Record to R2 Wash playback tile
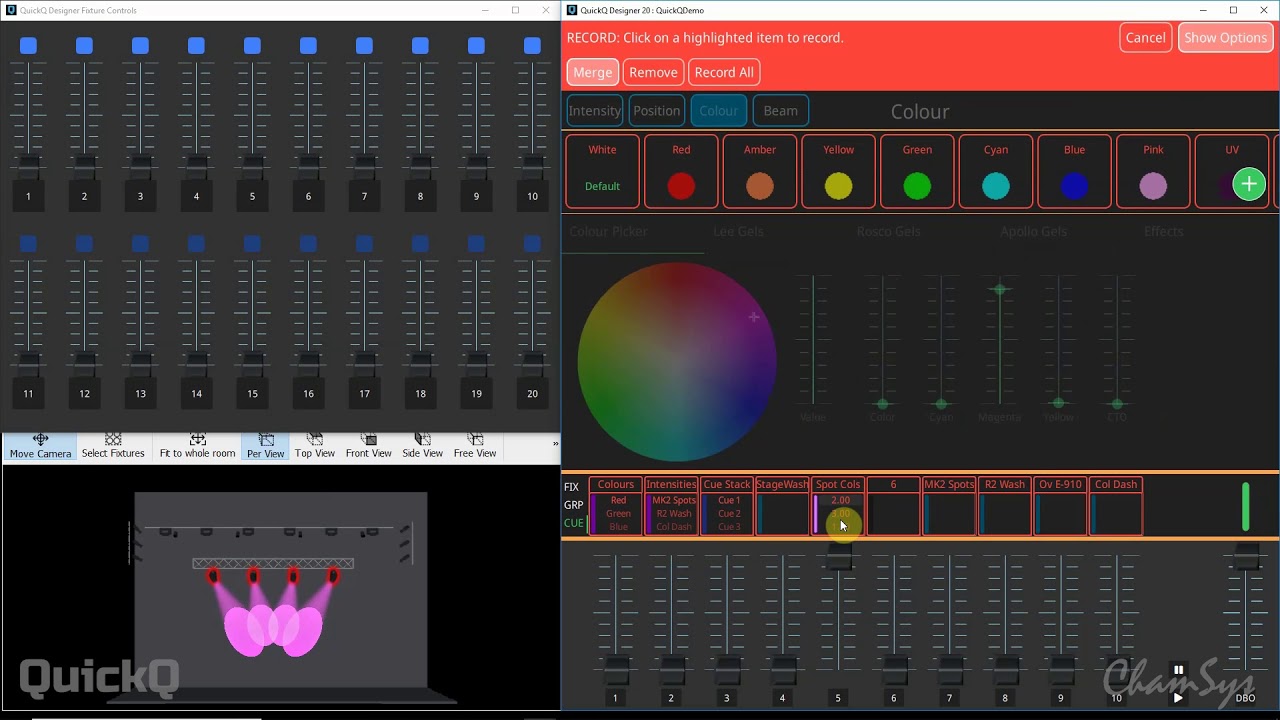The height and width of the screenshot is (720, 1280). [x=1005, y=506]
